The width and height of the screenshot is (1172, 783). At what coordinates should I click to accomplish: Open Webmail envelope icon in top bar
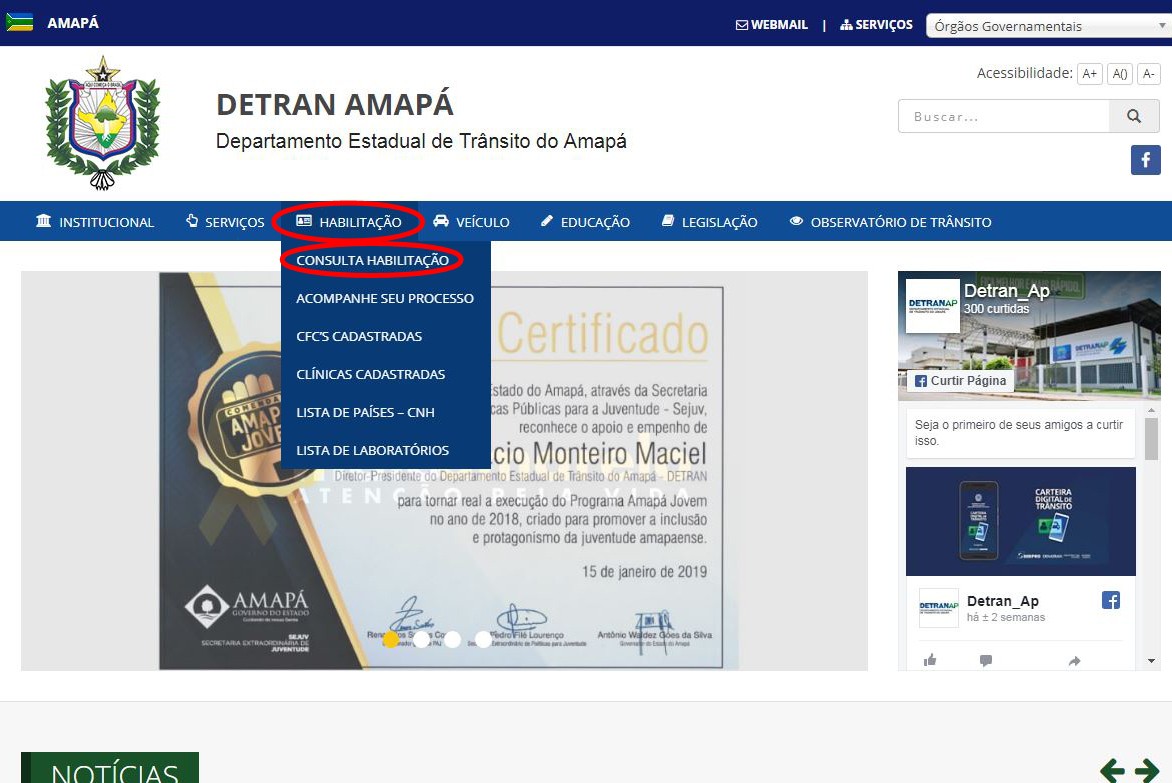[741, 25]
